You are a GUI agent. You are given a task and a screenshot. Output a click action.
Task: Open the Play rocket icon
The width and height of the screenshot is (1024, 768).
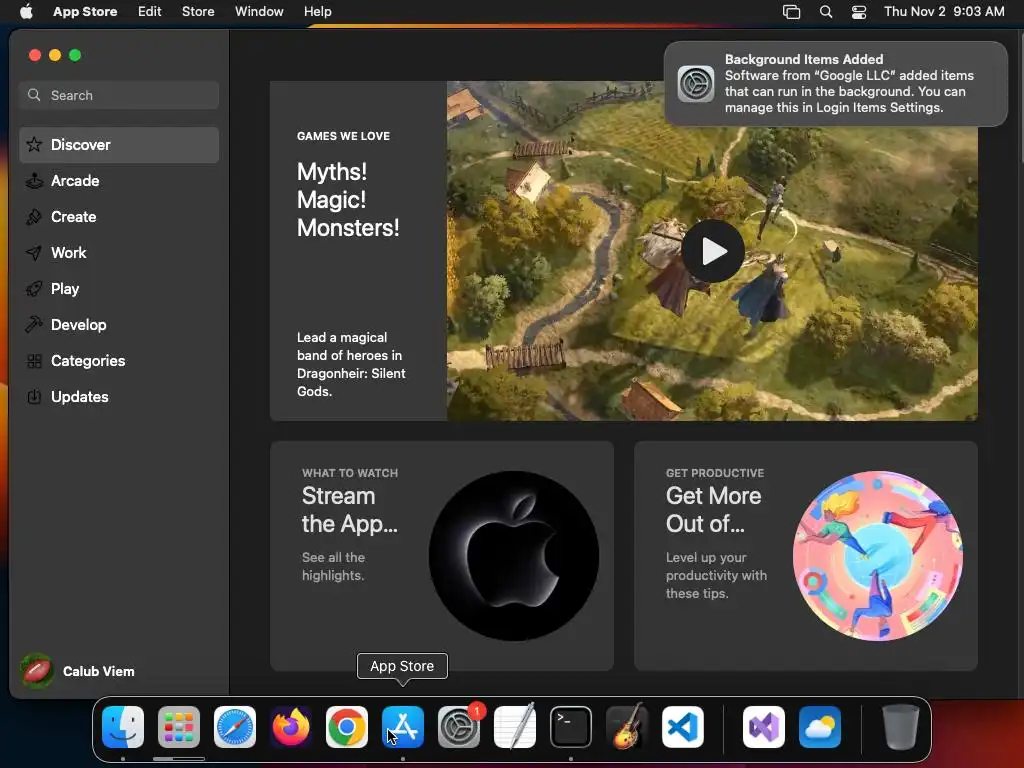click(x=34, y=289)
